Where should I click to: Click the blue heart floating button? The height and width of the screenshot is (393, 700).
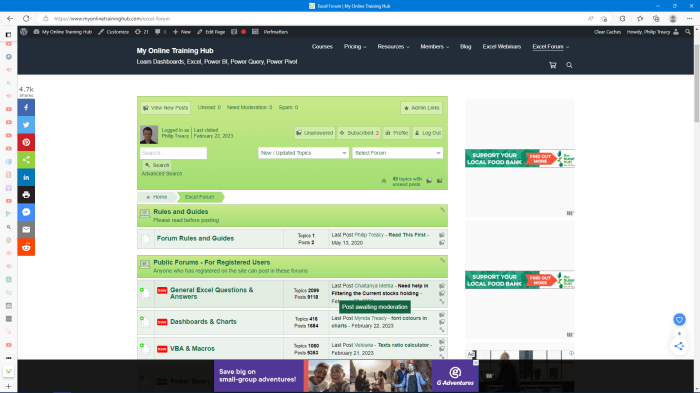point(679,320)
